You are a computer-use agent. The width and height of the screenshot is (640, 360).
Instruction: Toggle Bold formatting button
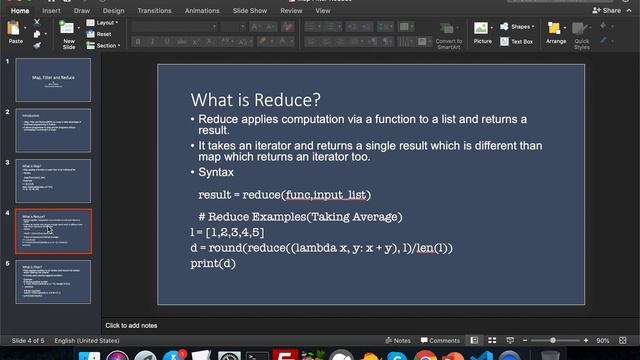pos(138,42)
